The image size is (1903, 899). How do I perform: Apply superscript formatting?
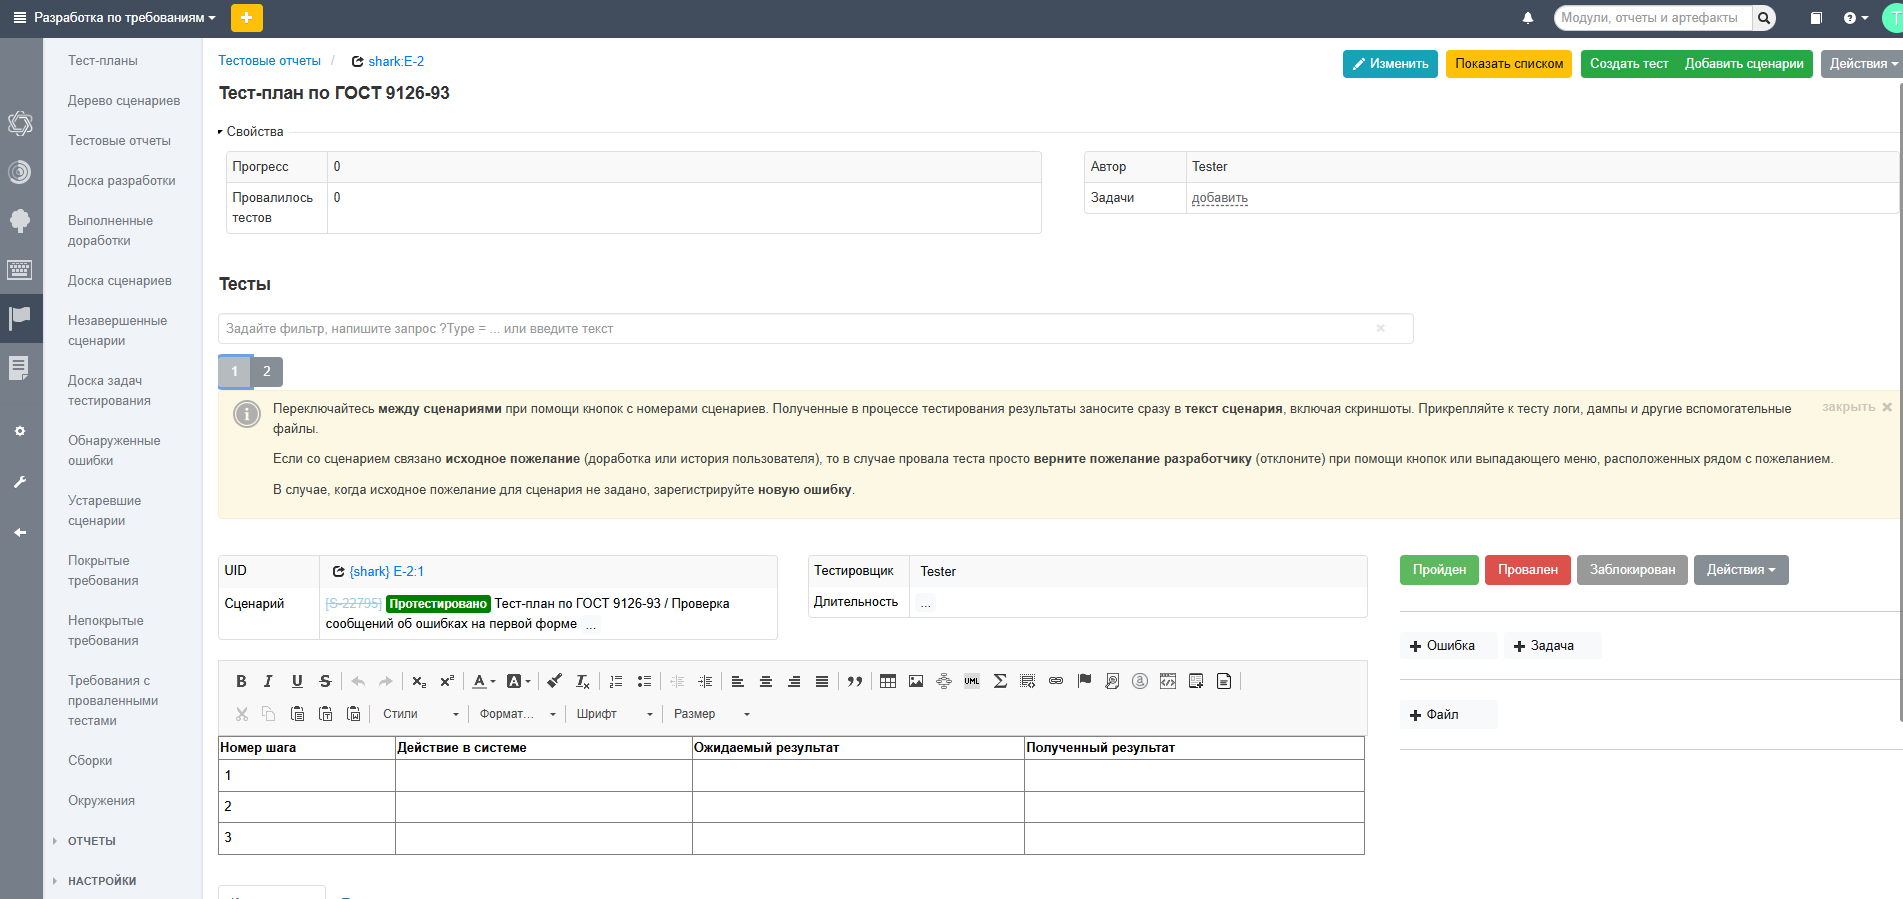coord(447,681)
